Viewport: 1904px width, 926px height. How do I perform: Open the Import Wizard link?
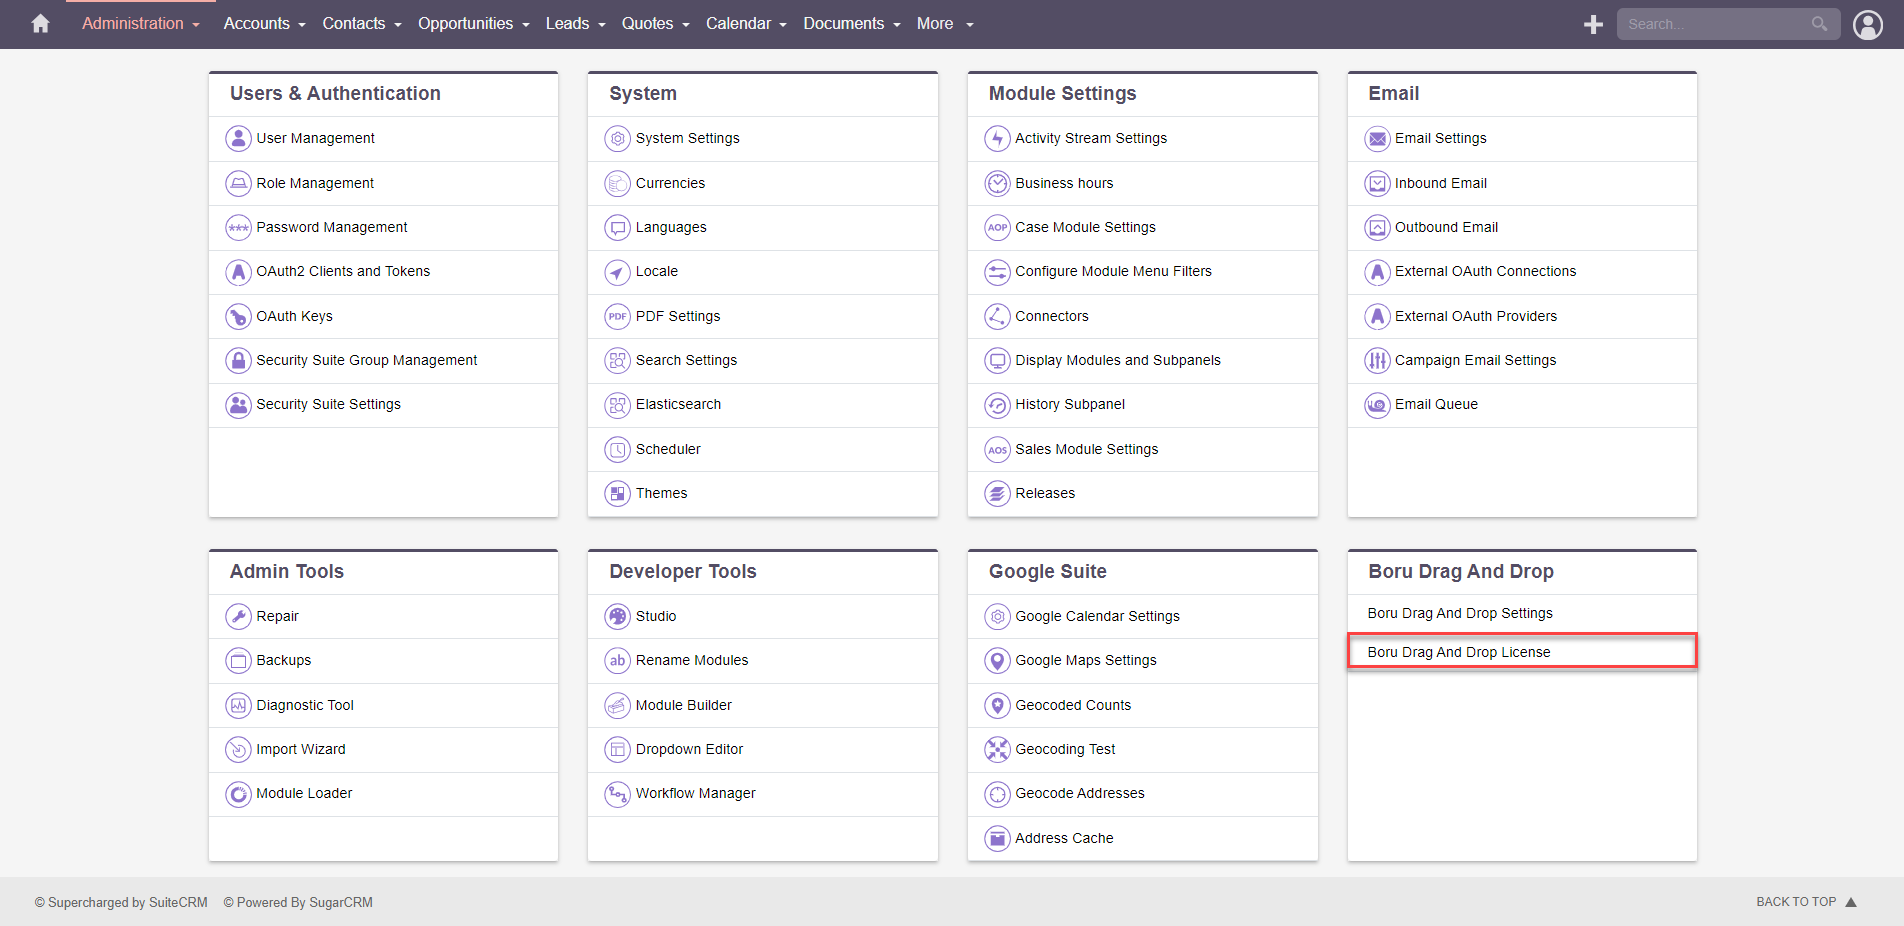(301, 749)
